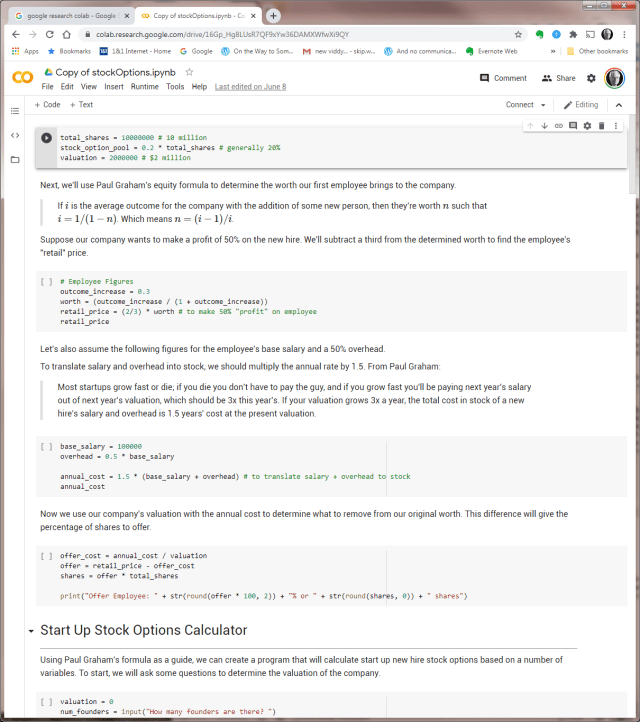Copy link to the selected cell

[558, 126]
